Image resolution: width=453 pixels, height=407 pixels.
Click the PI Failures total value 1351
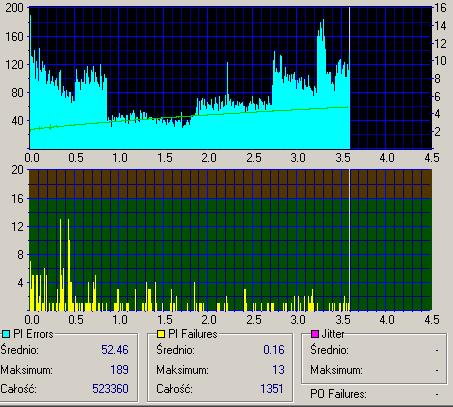click(272, 389)
